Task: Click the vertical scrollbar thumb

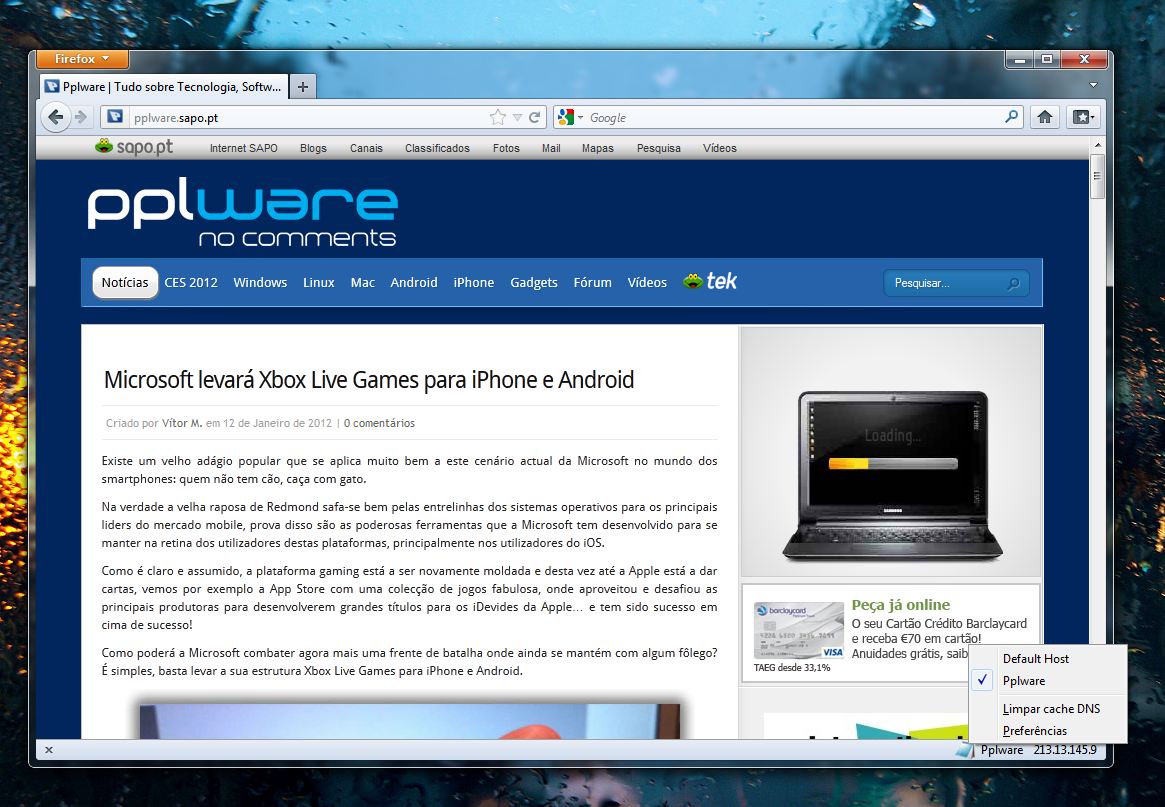Action: point(1097,176)
